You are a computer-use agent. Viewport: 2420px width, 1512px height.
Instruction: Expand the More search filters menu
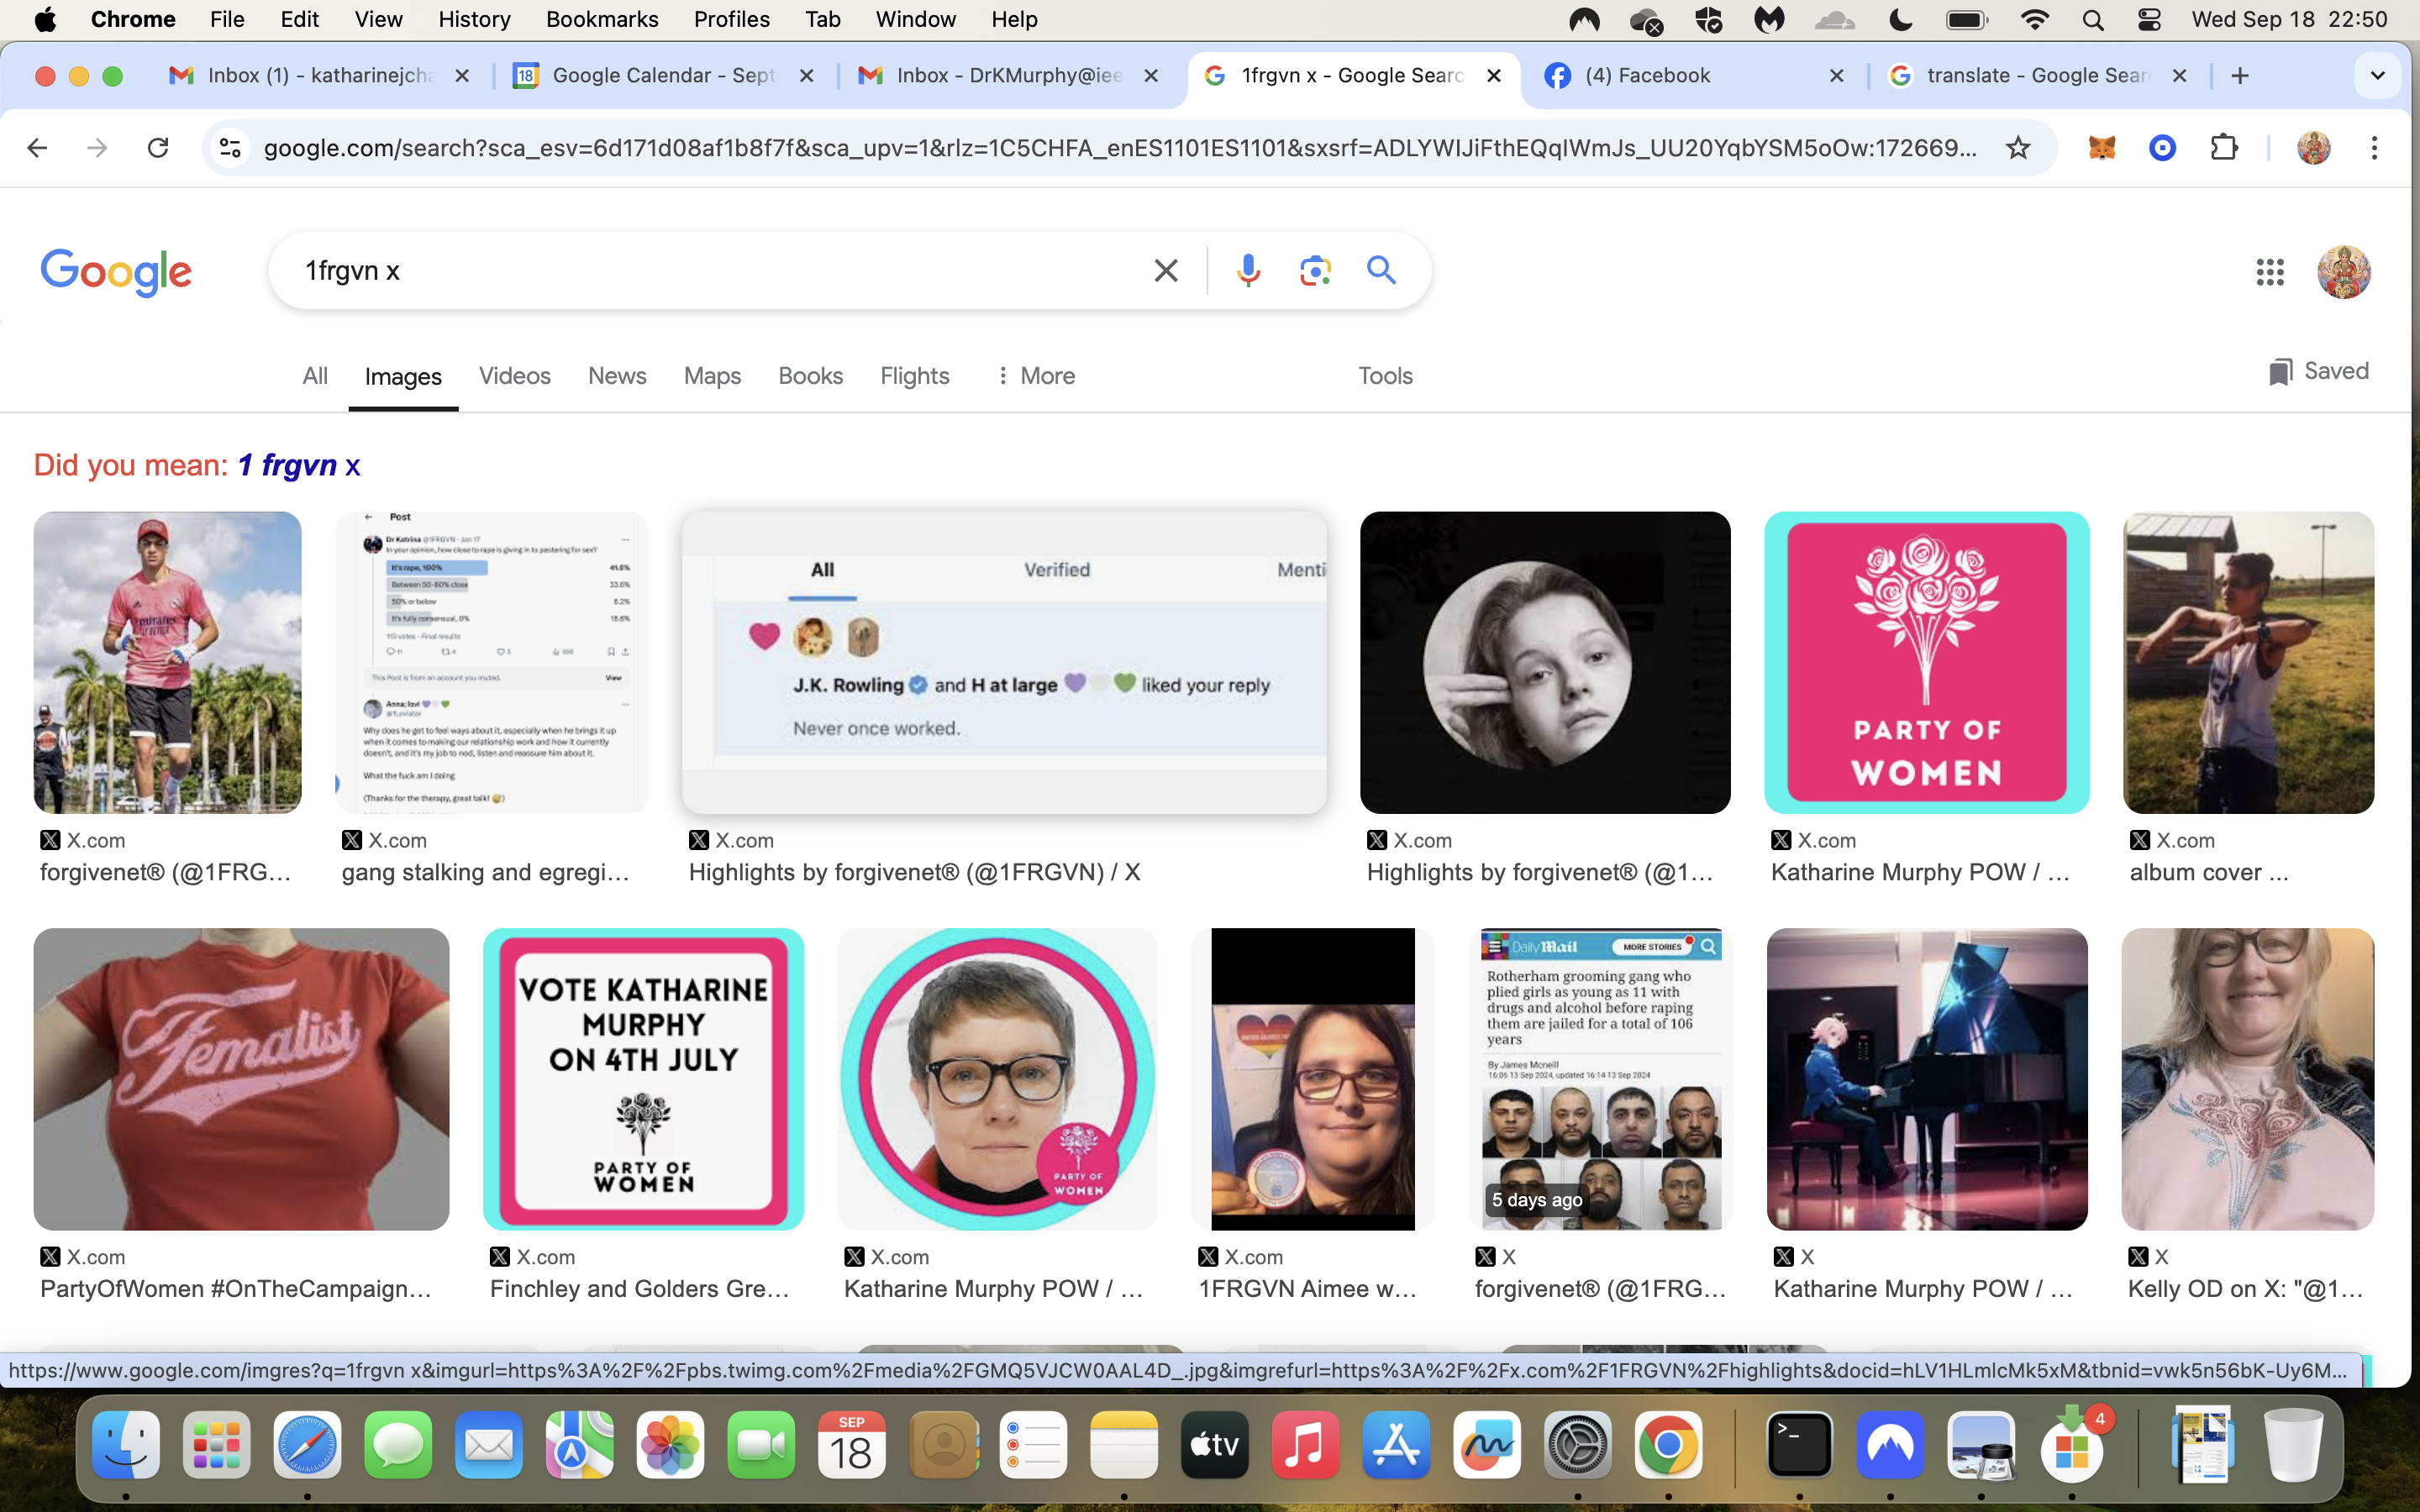(x=1035, y=376)
